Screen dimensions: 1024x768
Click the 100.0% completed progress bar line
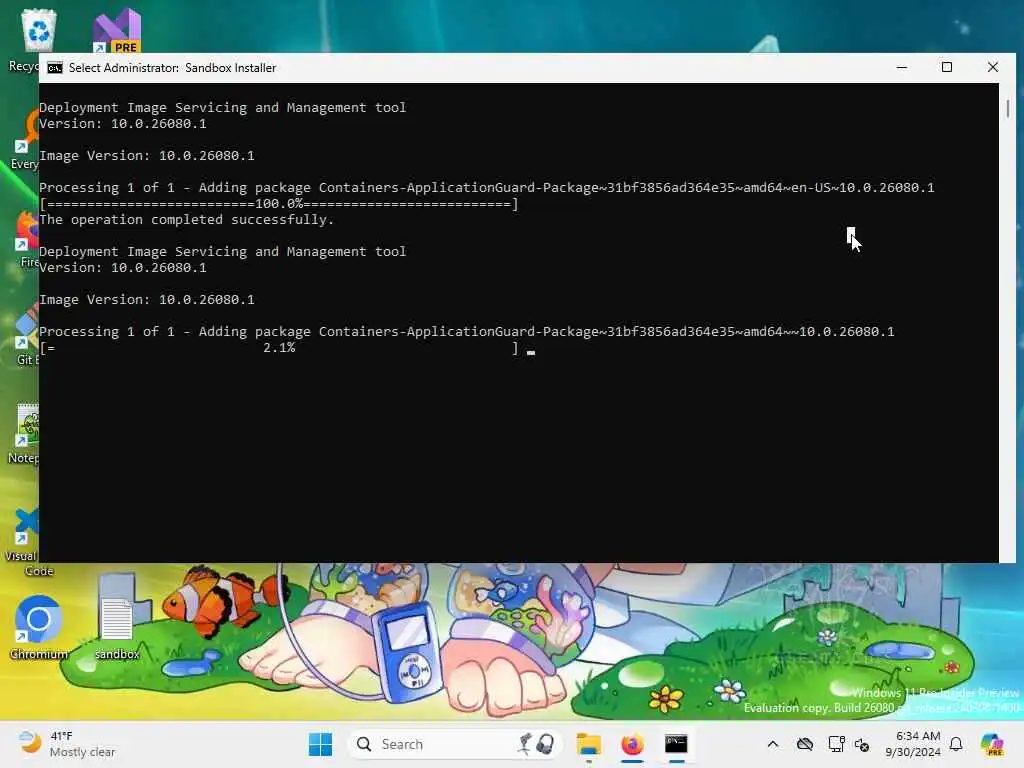[x=279, y=204]
